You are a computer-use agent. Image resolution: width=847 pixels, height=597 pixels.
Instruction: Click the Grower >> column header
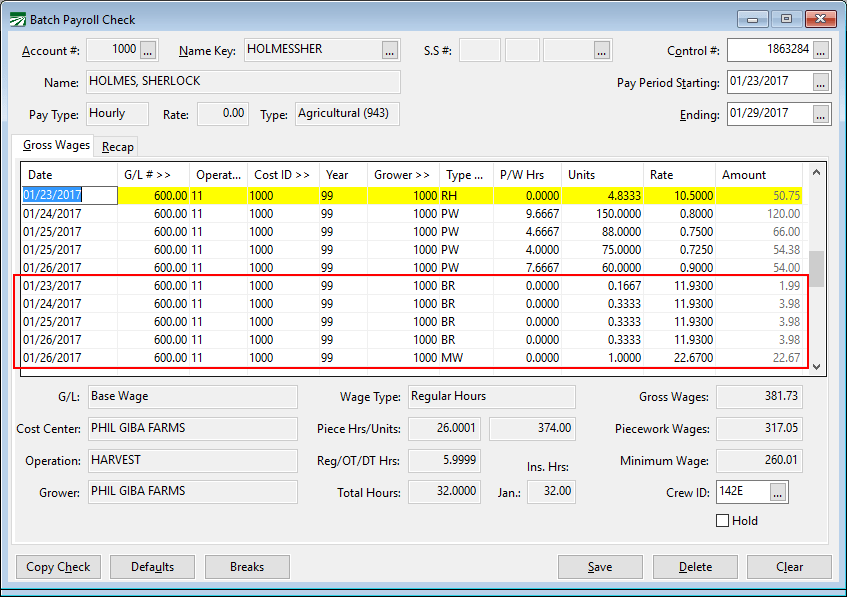tap(404, 175)
